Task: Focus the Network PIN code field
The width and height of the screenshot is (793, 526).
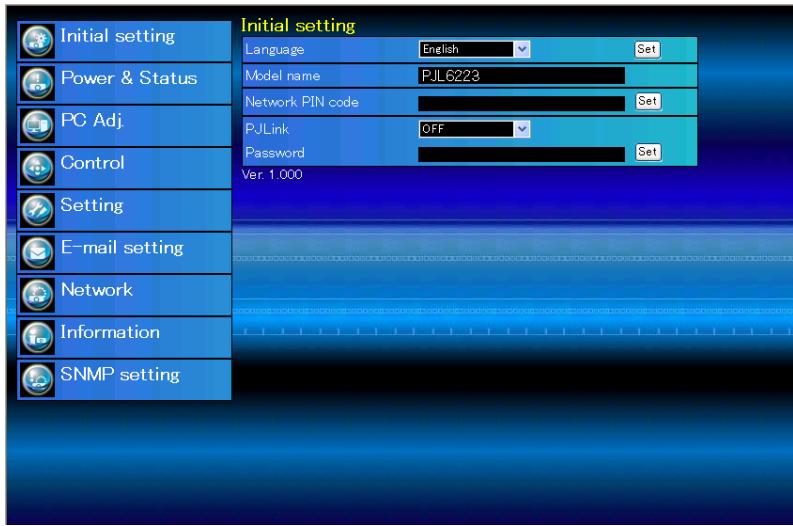Action: click(521, 103)
